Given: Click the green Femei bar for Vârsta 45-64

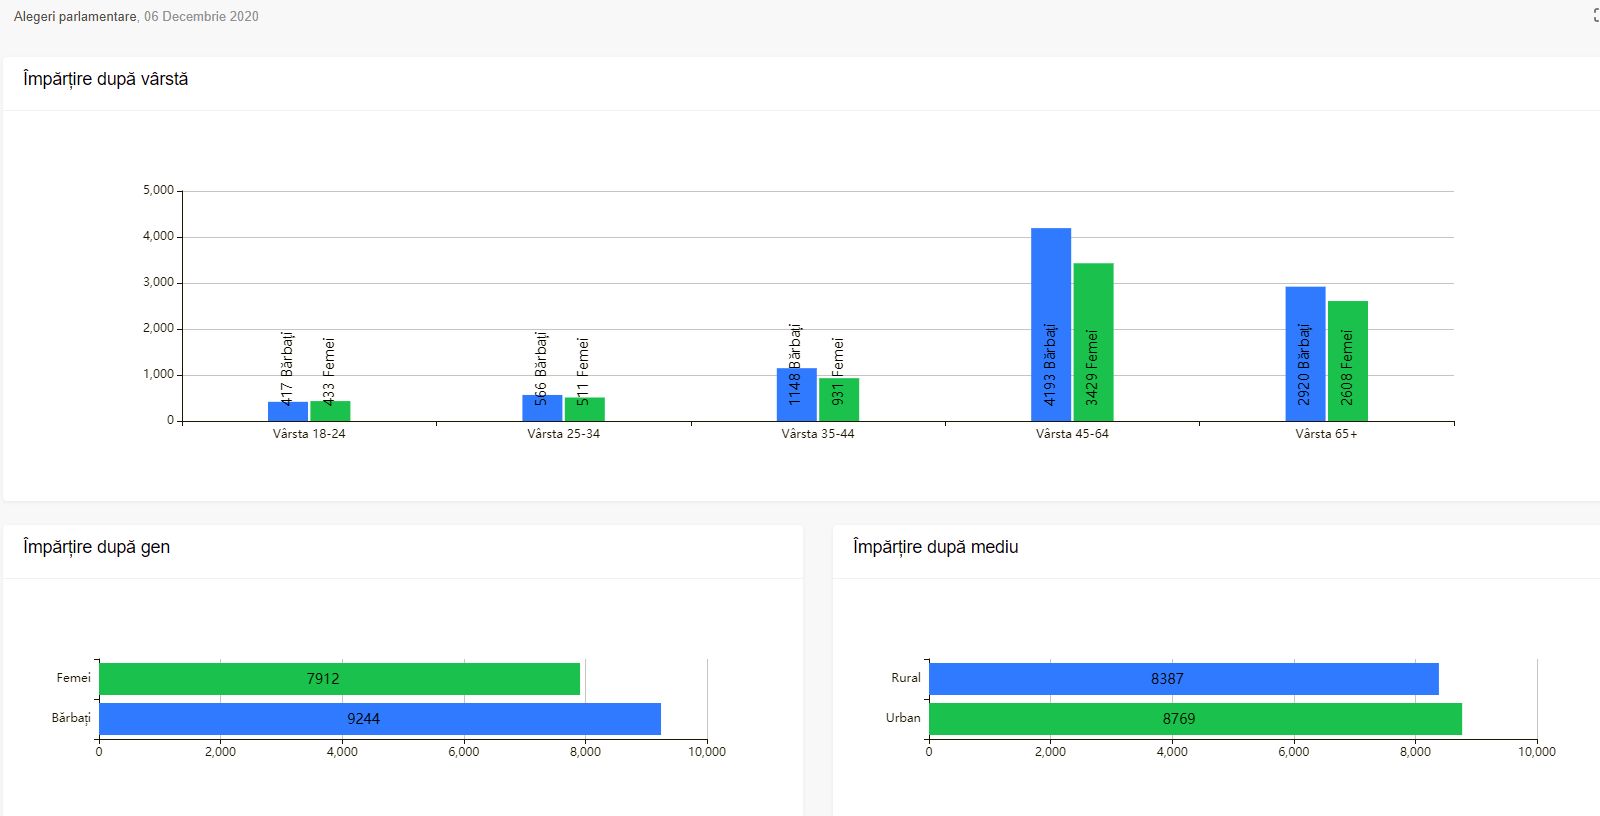Looking at the screenshot, I should [x=1093, y=342].
